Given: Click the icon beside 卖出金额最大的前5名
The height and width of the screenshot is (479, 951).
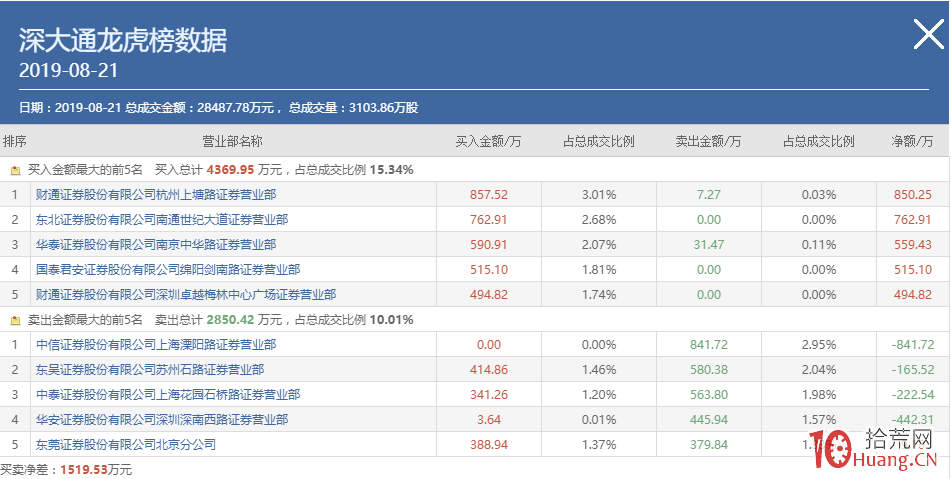Looking at the screenshot, I should point(16,320).
